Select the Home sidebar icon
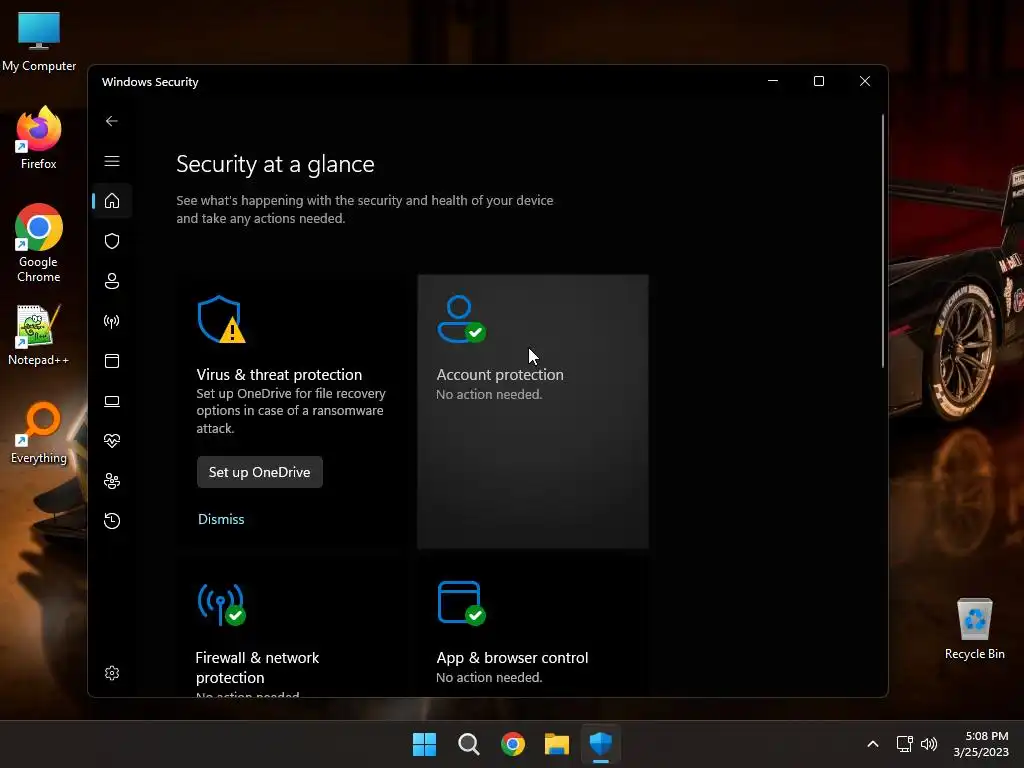 point(112,200)
